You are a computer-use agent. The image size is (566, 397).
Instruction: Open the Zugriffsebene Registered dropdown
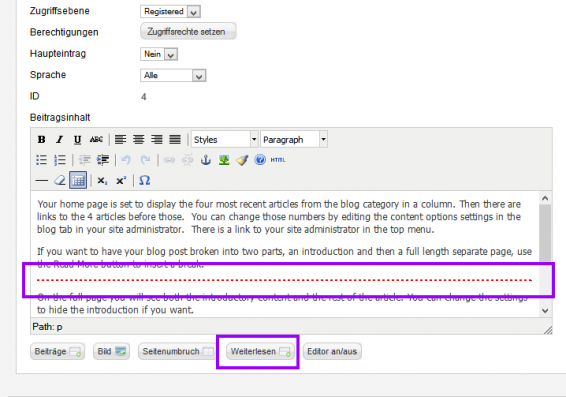[x=170, y=12]
